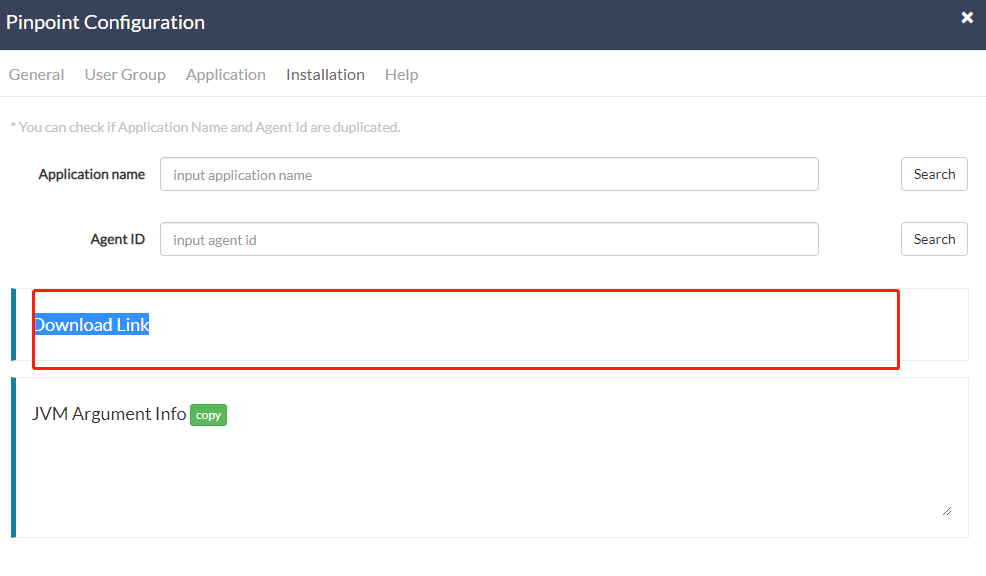Open the User Group tab
Viewport: 986px width, 576px height.
click(x=125, y=75)
